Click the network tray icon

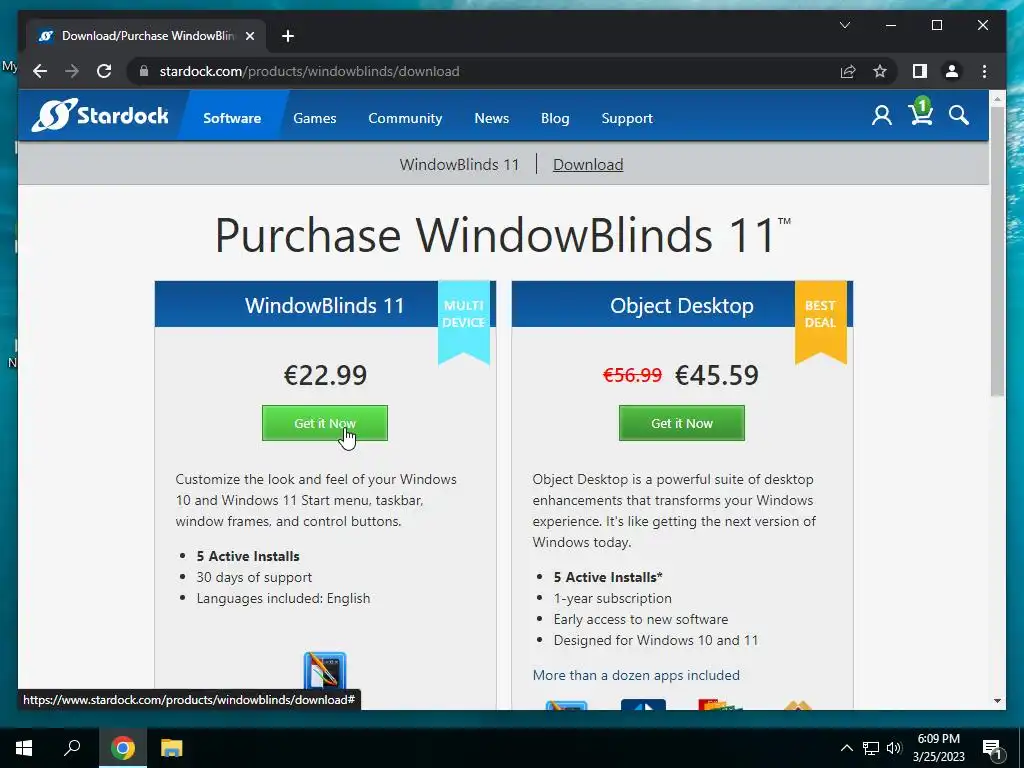871,748
